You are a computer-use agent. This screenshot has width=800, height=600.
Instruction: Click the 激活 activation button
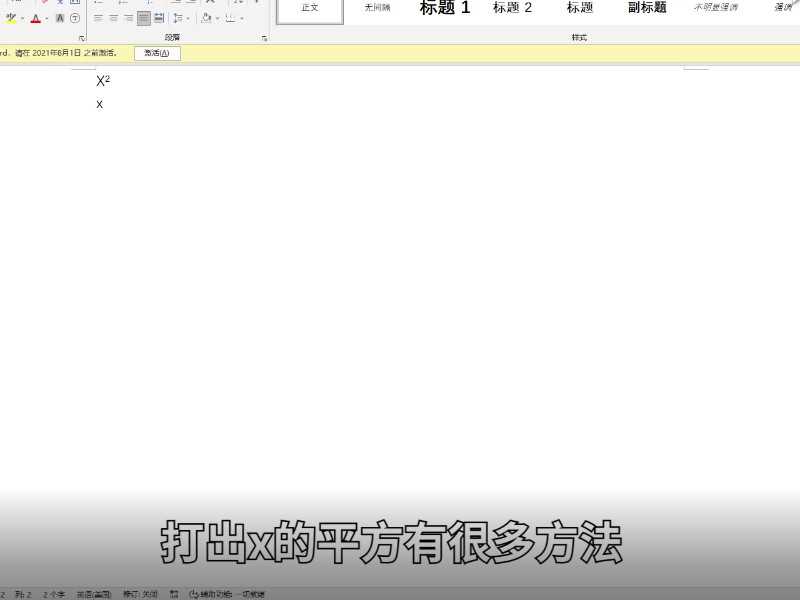(x=159, y=52)
